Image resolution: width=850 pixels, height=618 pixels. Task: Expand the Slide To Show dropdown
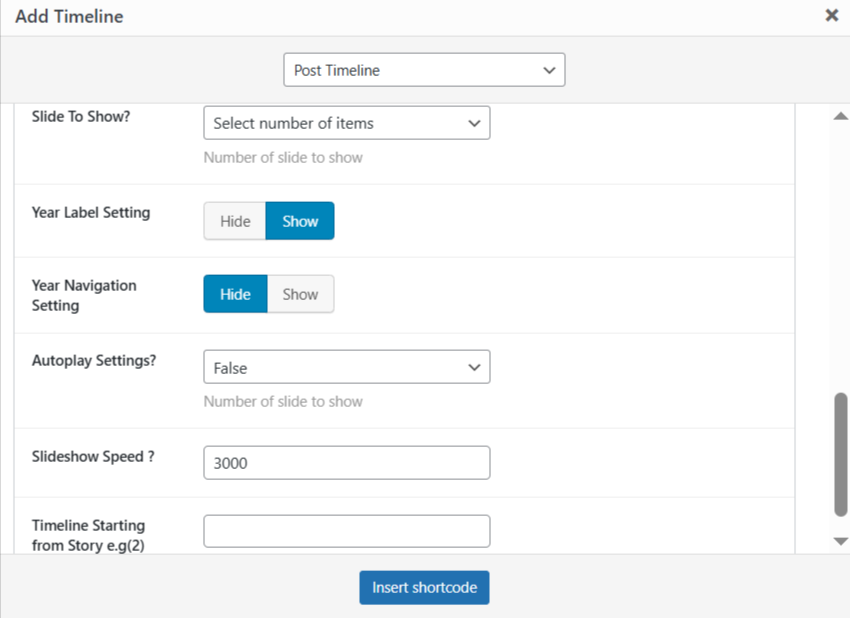pos(346,123)
